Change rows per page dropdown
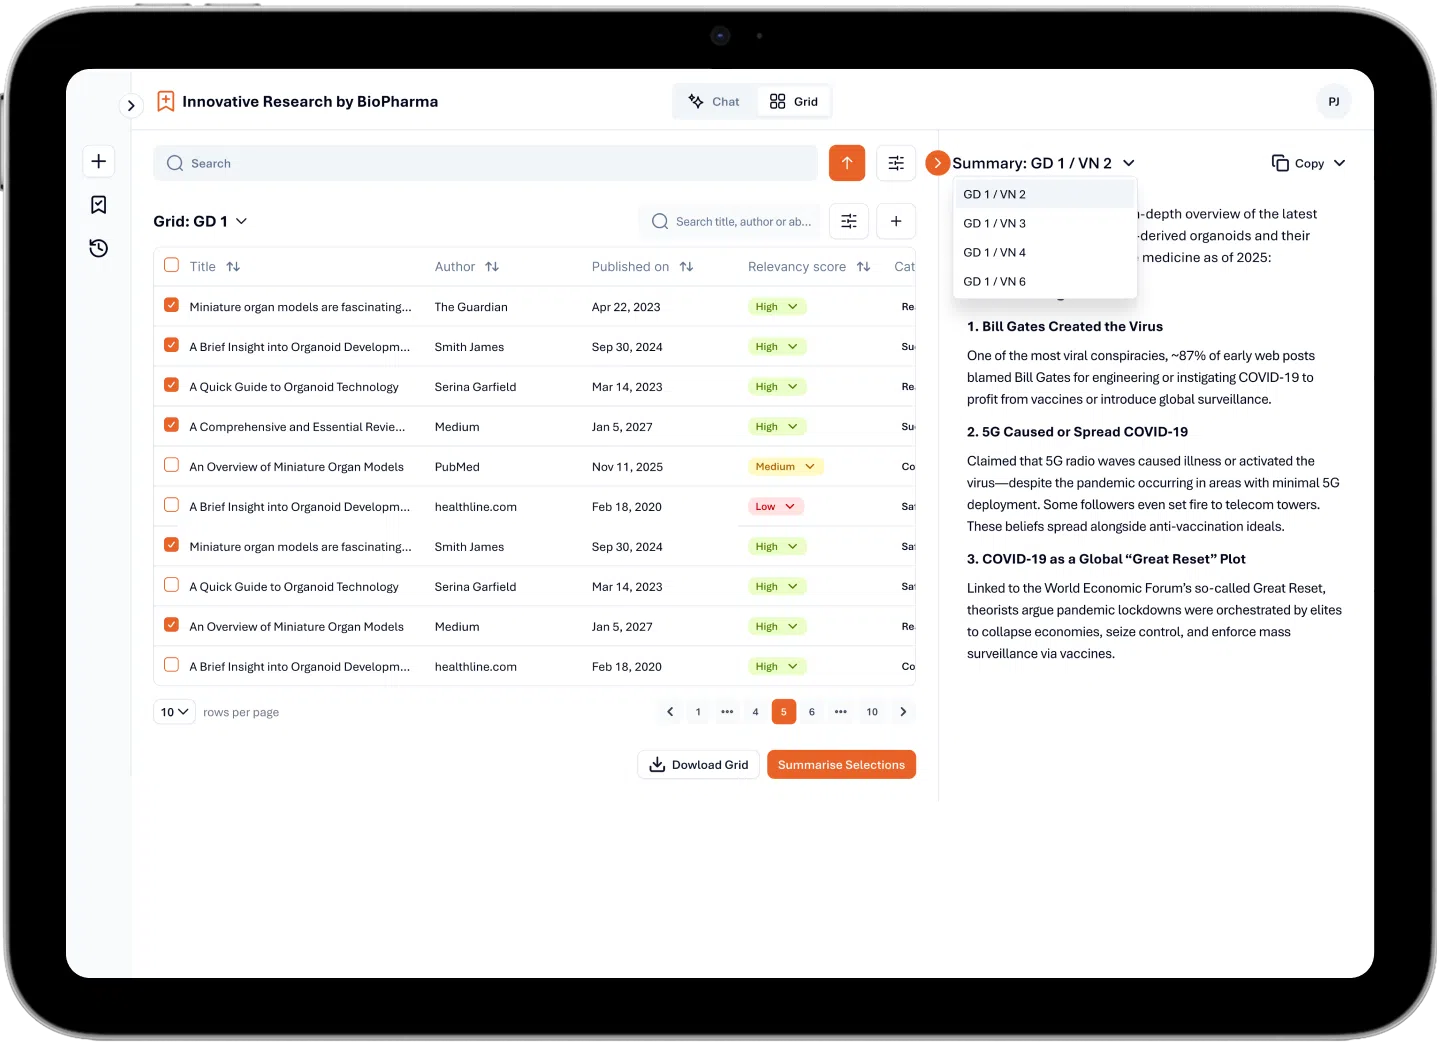The width and height of the screenshot is (1437, 1044). 173,711
